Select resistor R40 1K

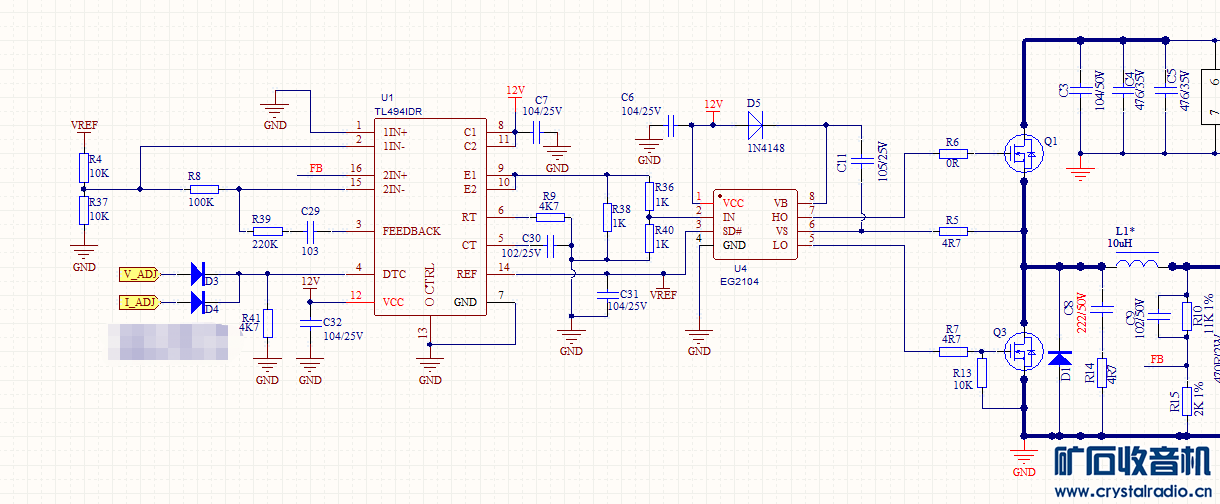pyautogui.click(x=648, y=238)
